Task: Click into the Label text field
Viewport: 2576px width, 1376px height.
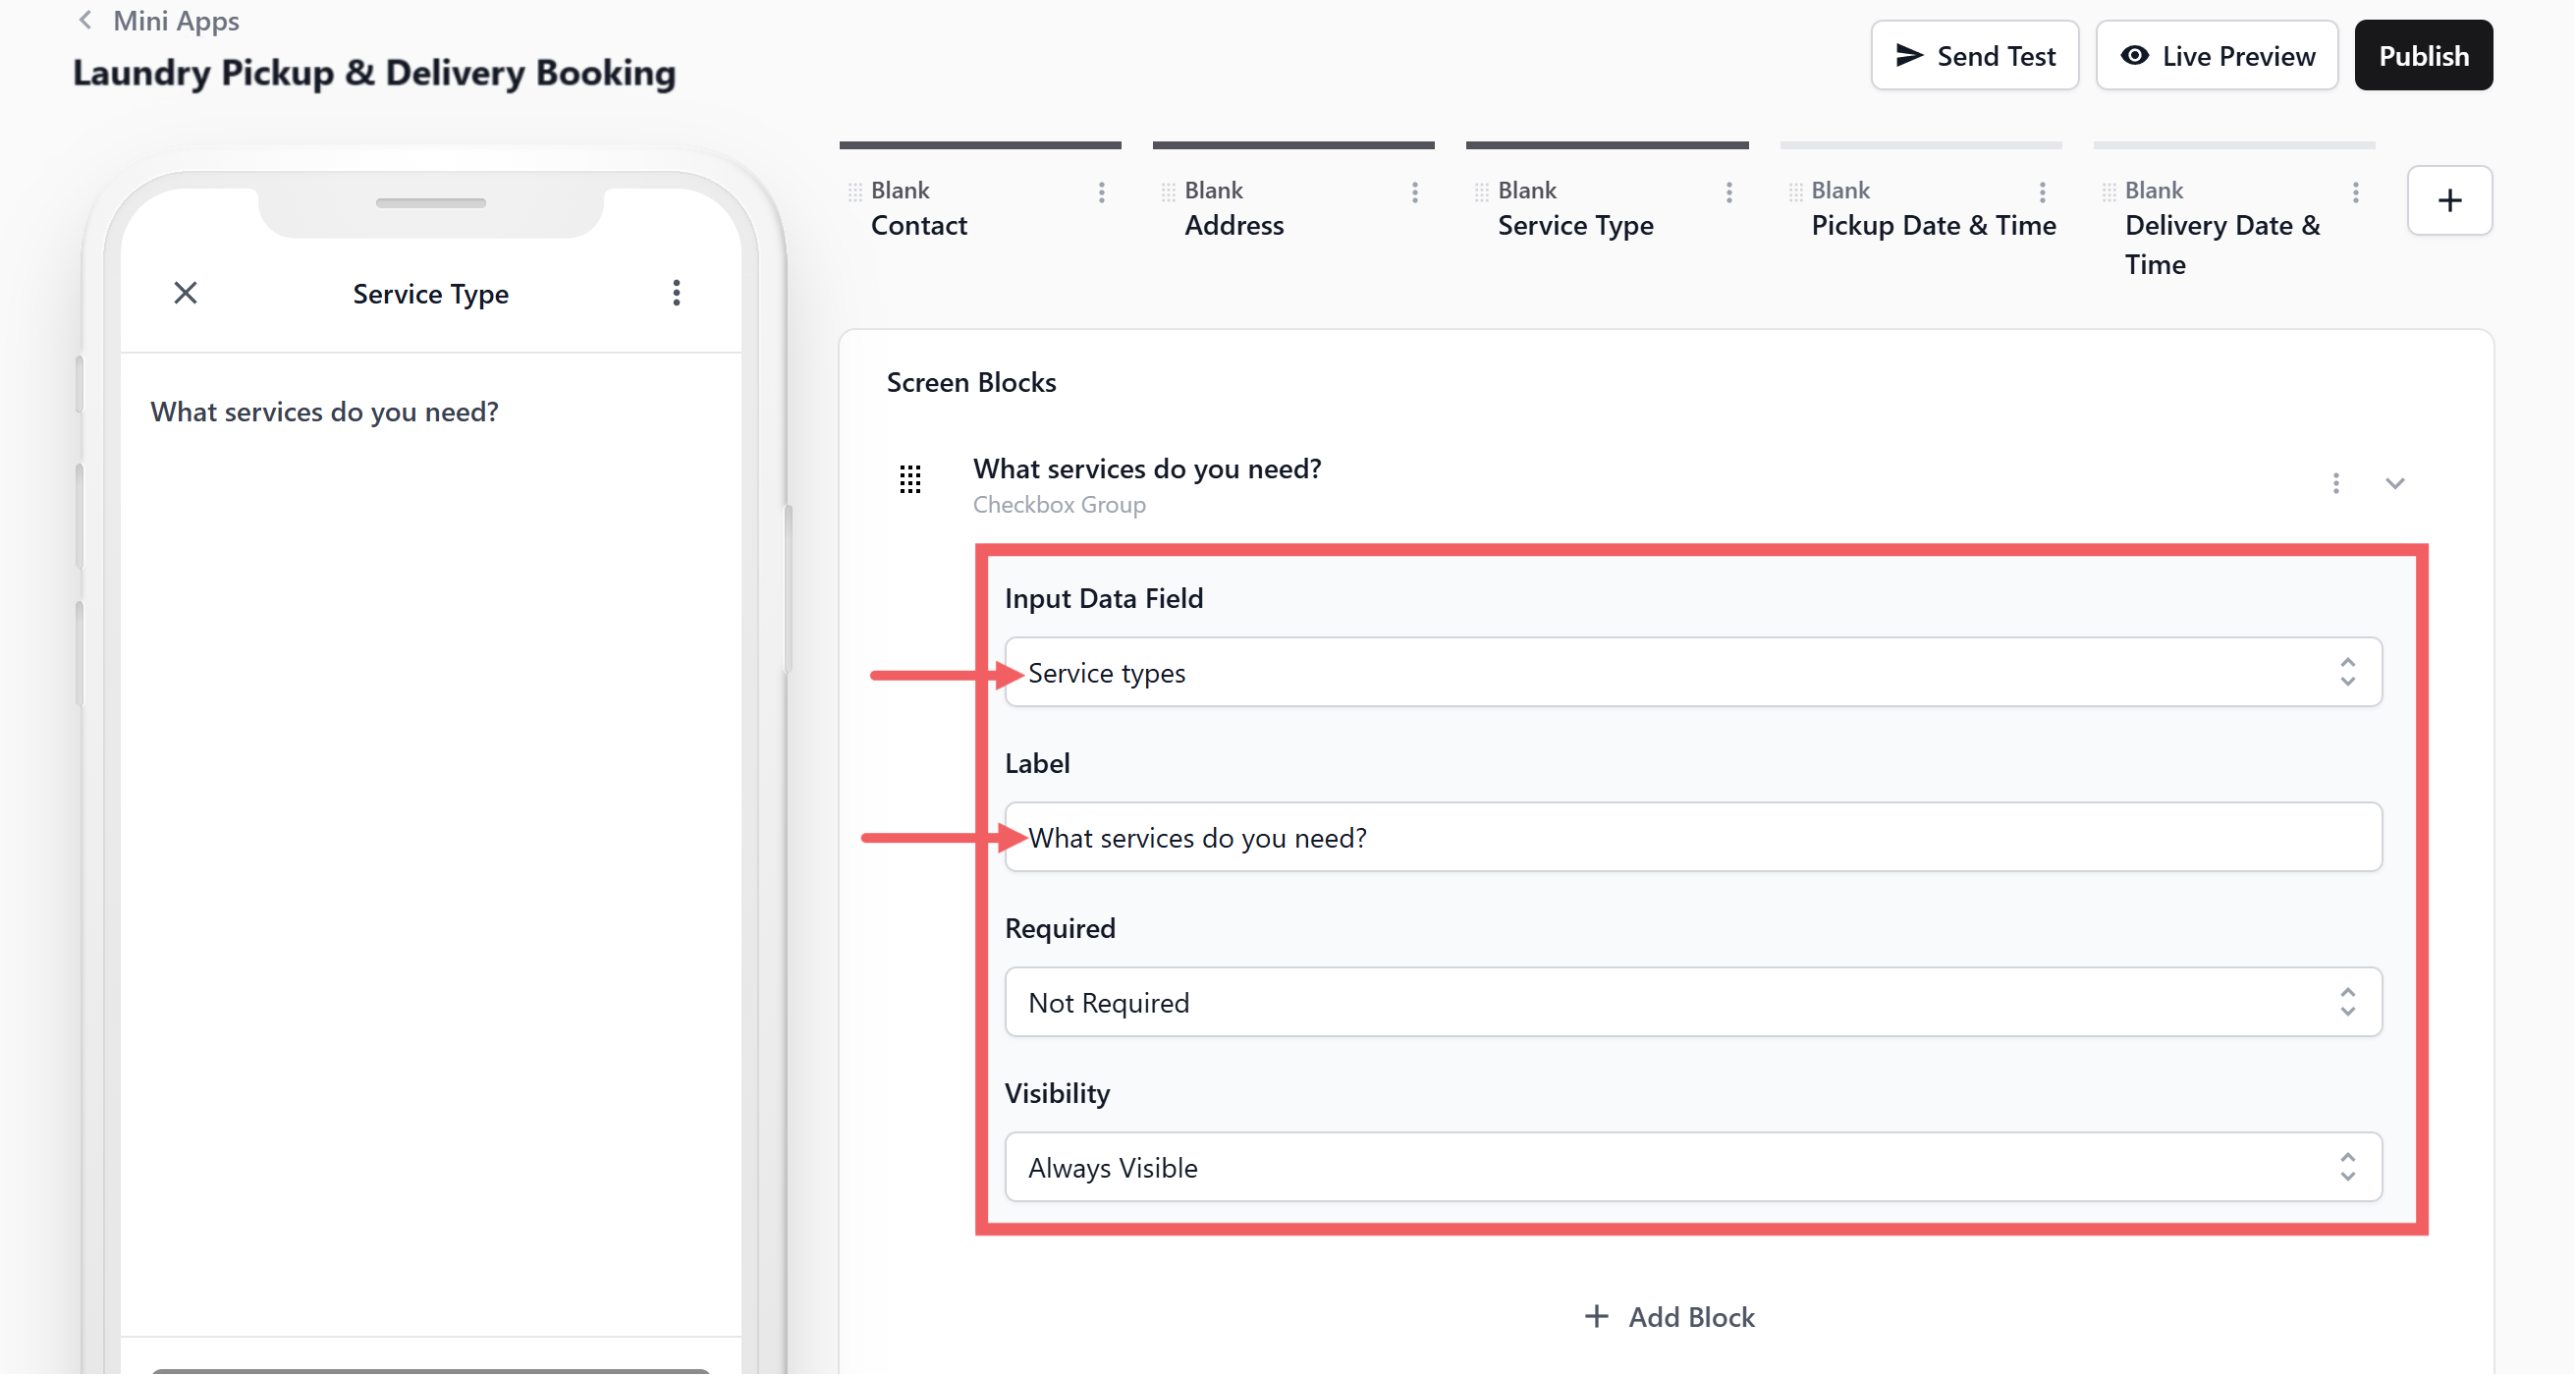Action: 1692,837
